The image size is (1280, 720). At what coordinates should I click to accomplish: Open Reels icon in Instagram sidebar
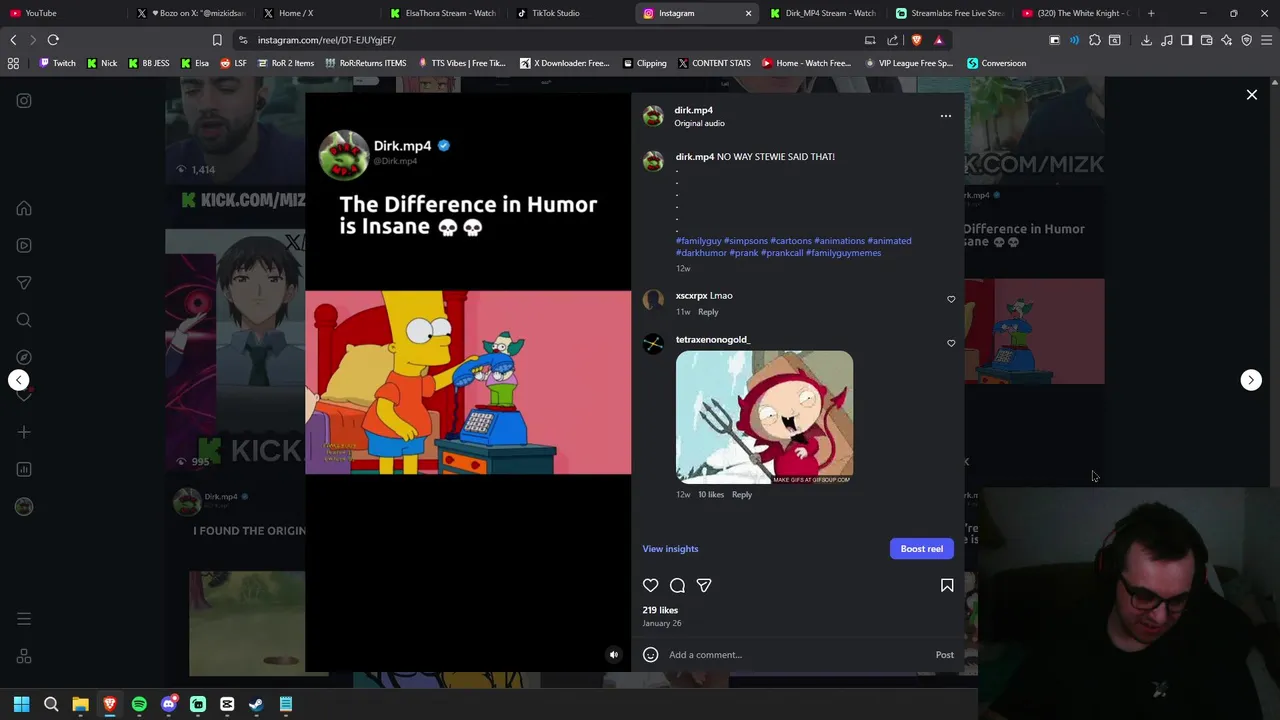pos(24,245)
